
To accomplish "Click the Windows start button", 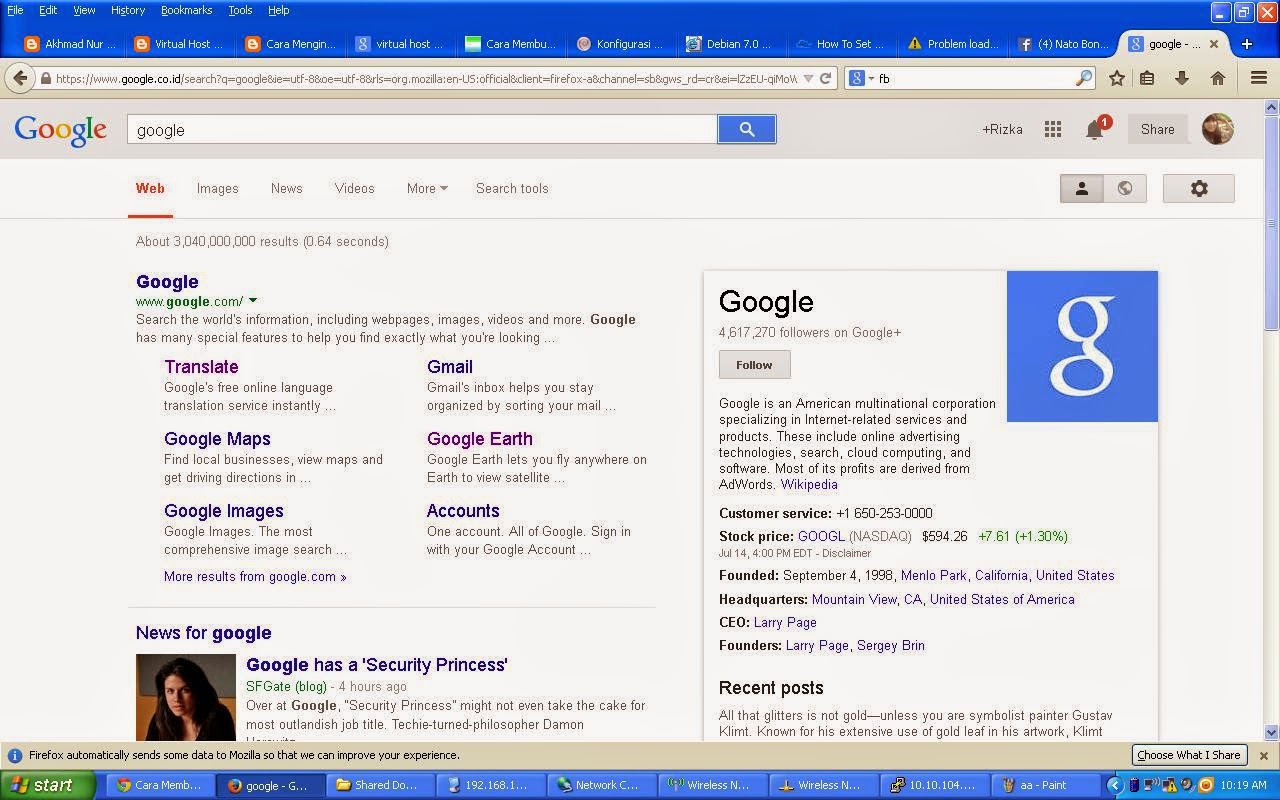I will pyautogui.click(x=48, y=785).
